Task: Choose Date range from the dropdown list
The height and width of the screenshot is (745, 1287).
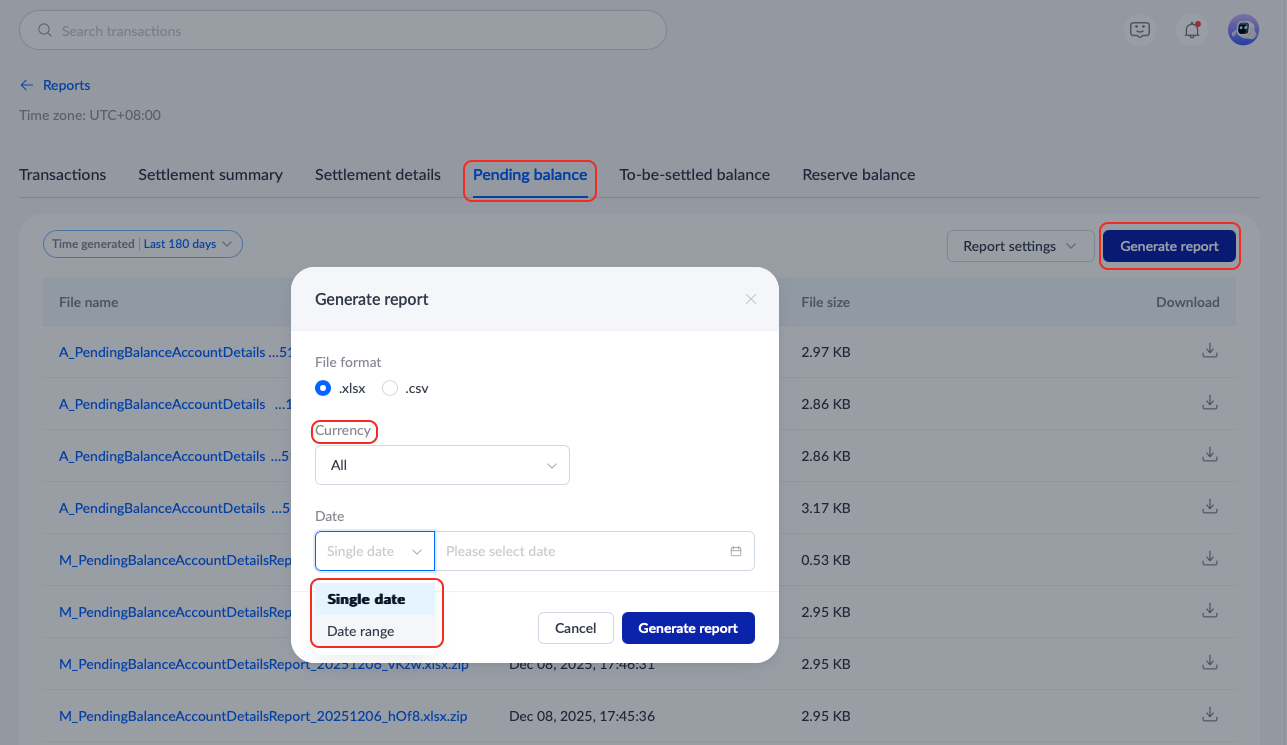Action: tap(361, 631)
